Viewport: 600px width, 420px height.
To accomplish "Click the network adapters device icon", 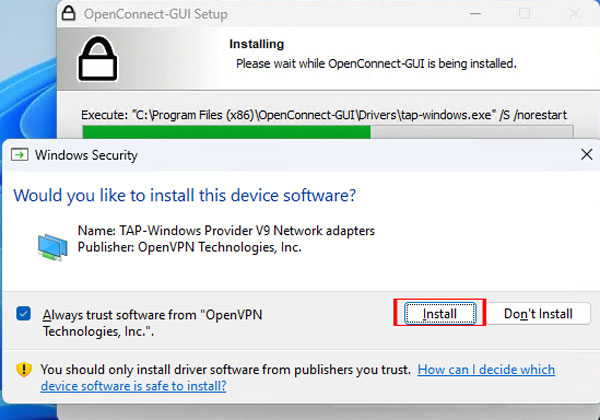I will tap(53, 245).
